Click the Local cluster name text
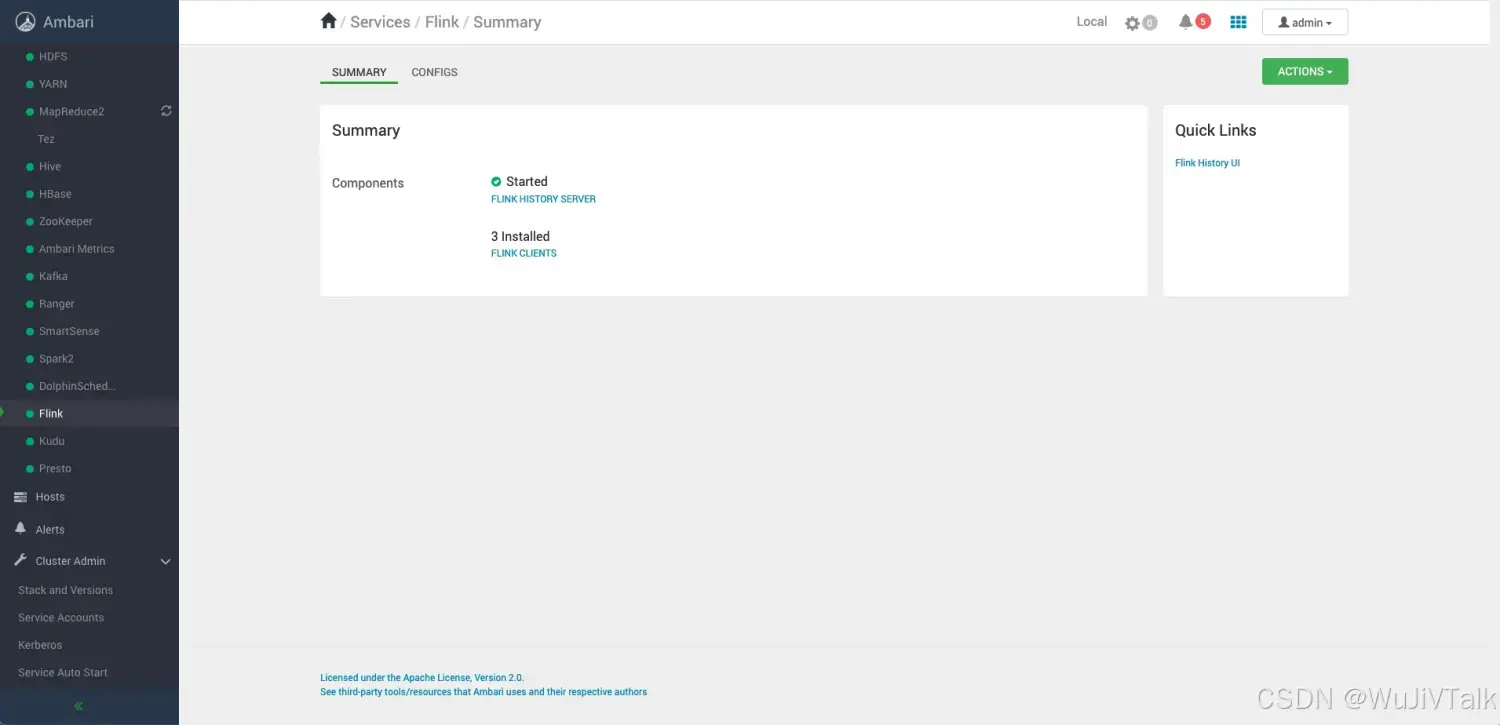This screenshot has height=725, width=1500. (1092, 22)
